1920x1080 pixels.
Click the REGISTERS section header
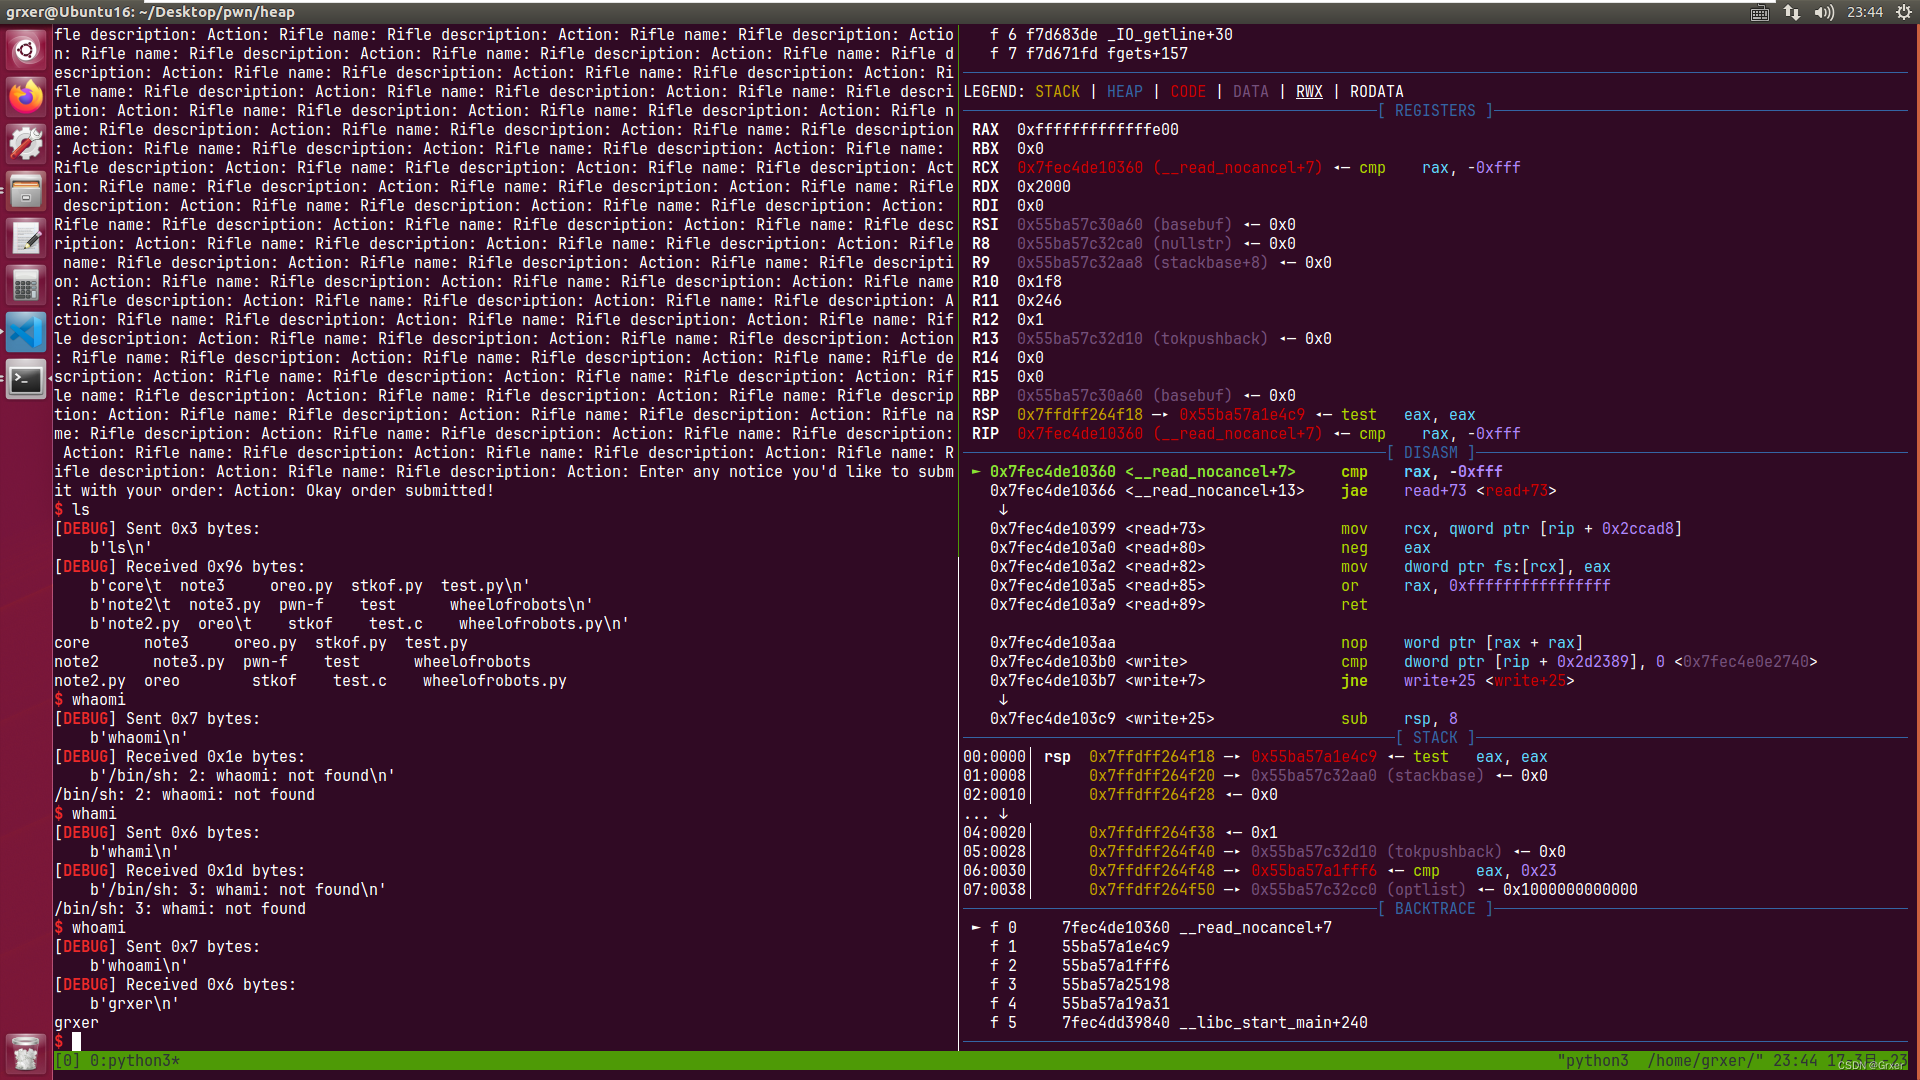pos(1435,111)
